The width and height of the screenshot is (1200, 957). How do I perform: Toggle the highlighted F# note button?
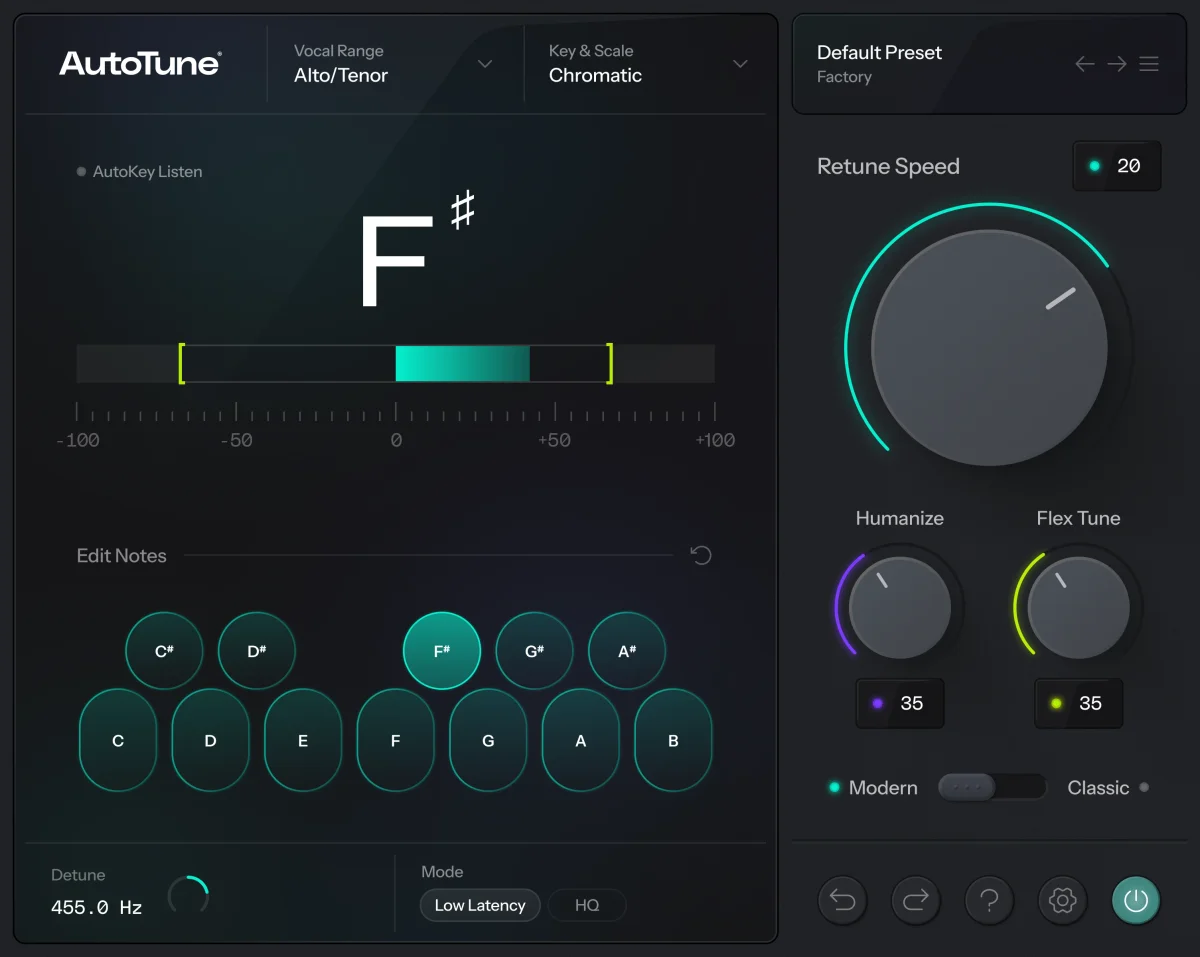442,651
